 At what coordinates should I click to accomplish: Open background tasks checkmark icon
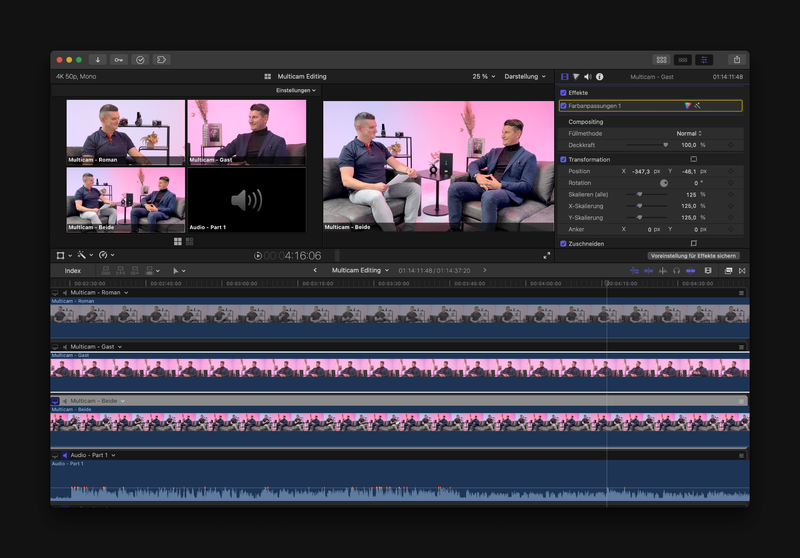point(140,60)
